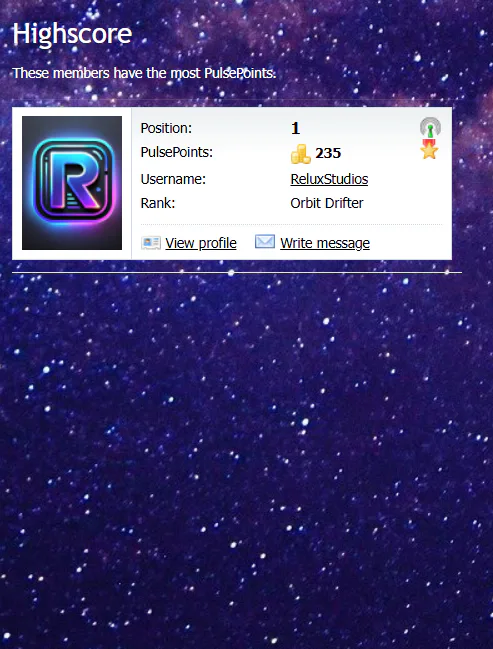Click the Orbit Drifter rank text
The image size is (493, 649).
point(327,203)
